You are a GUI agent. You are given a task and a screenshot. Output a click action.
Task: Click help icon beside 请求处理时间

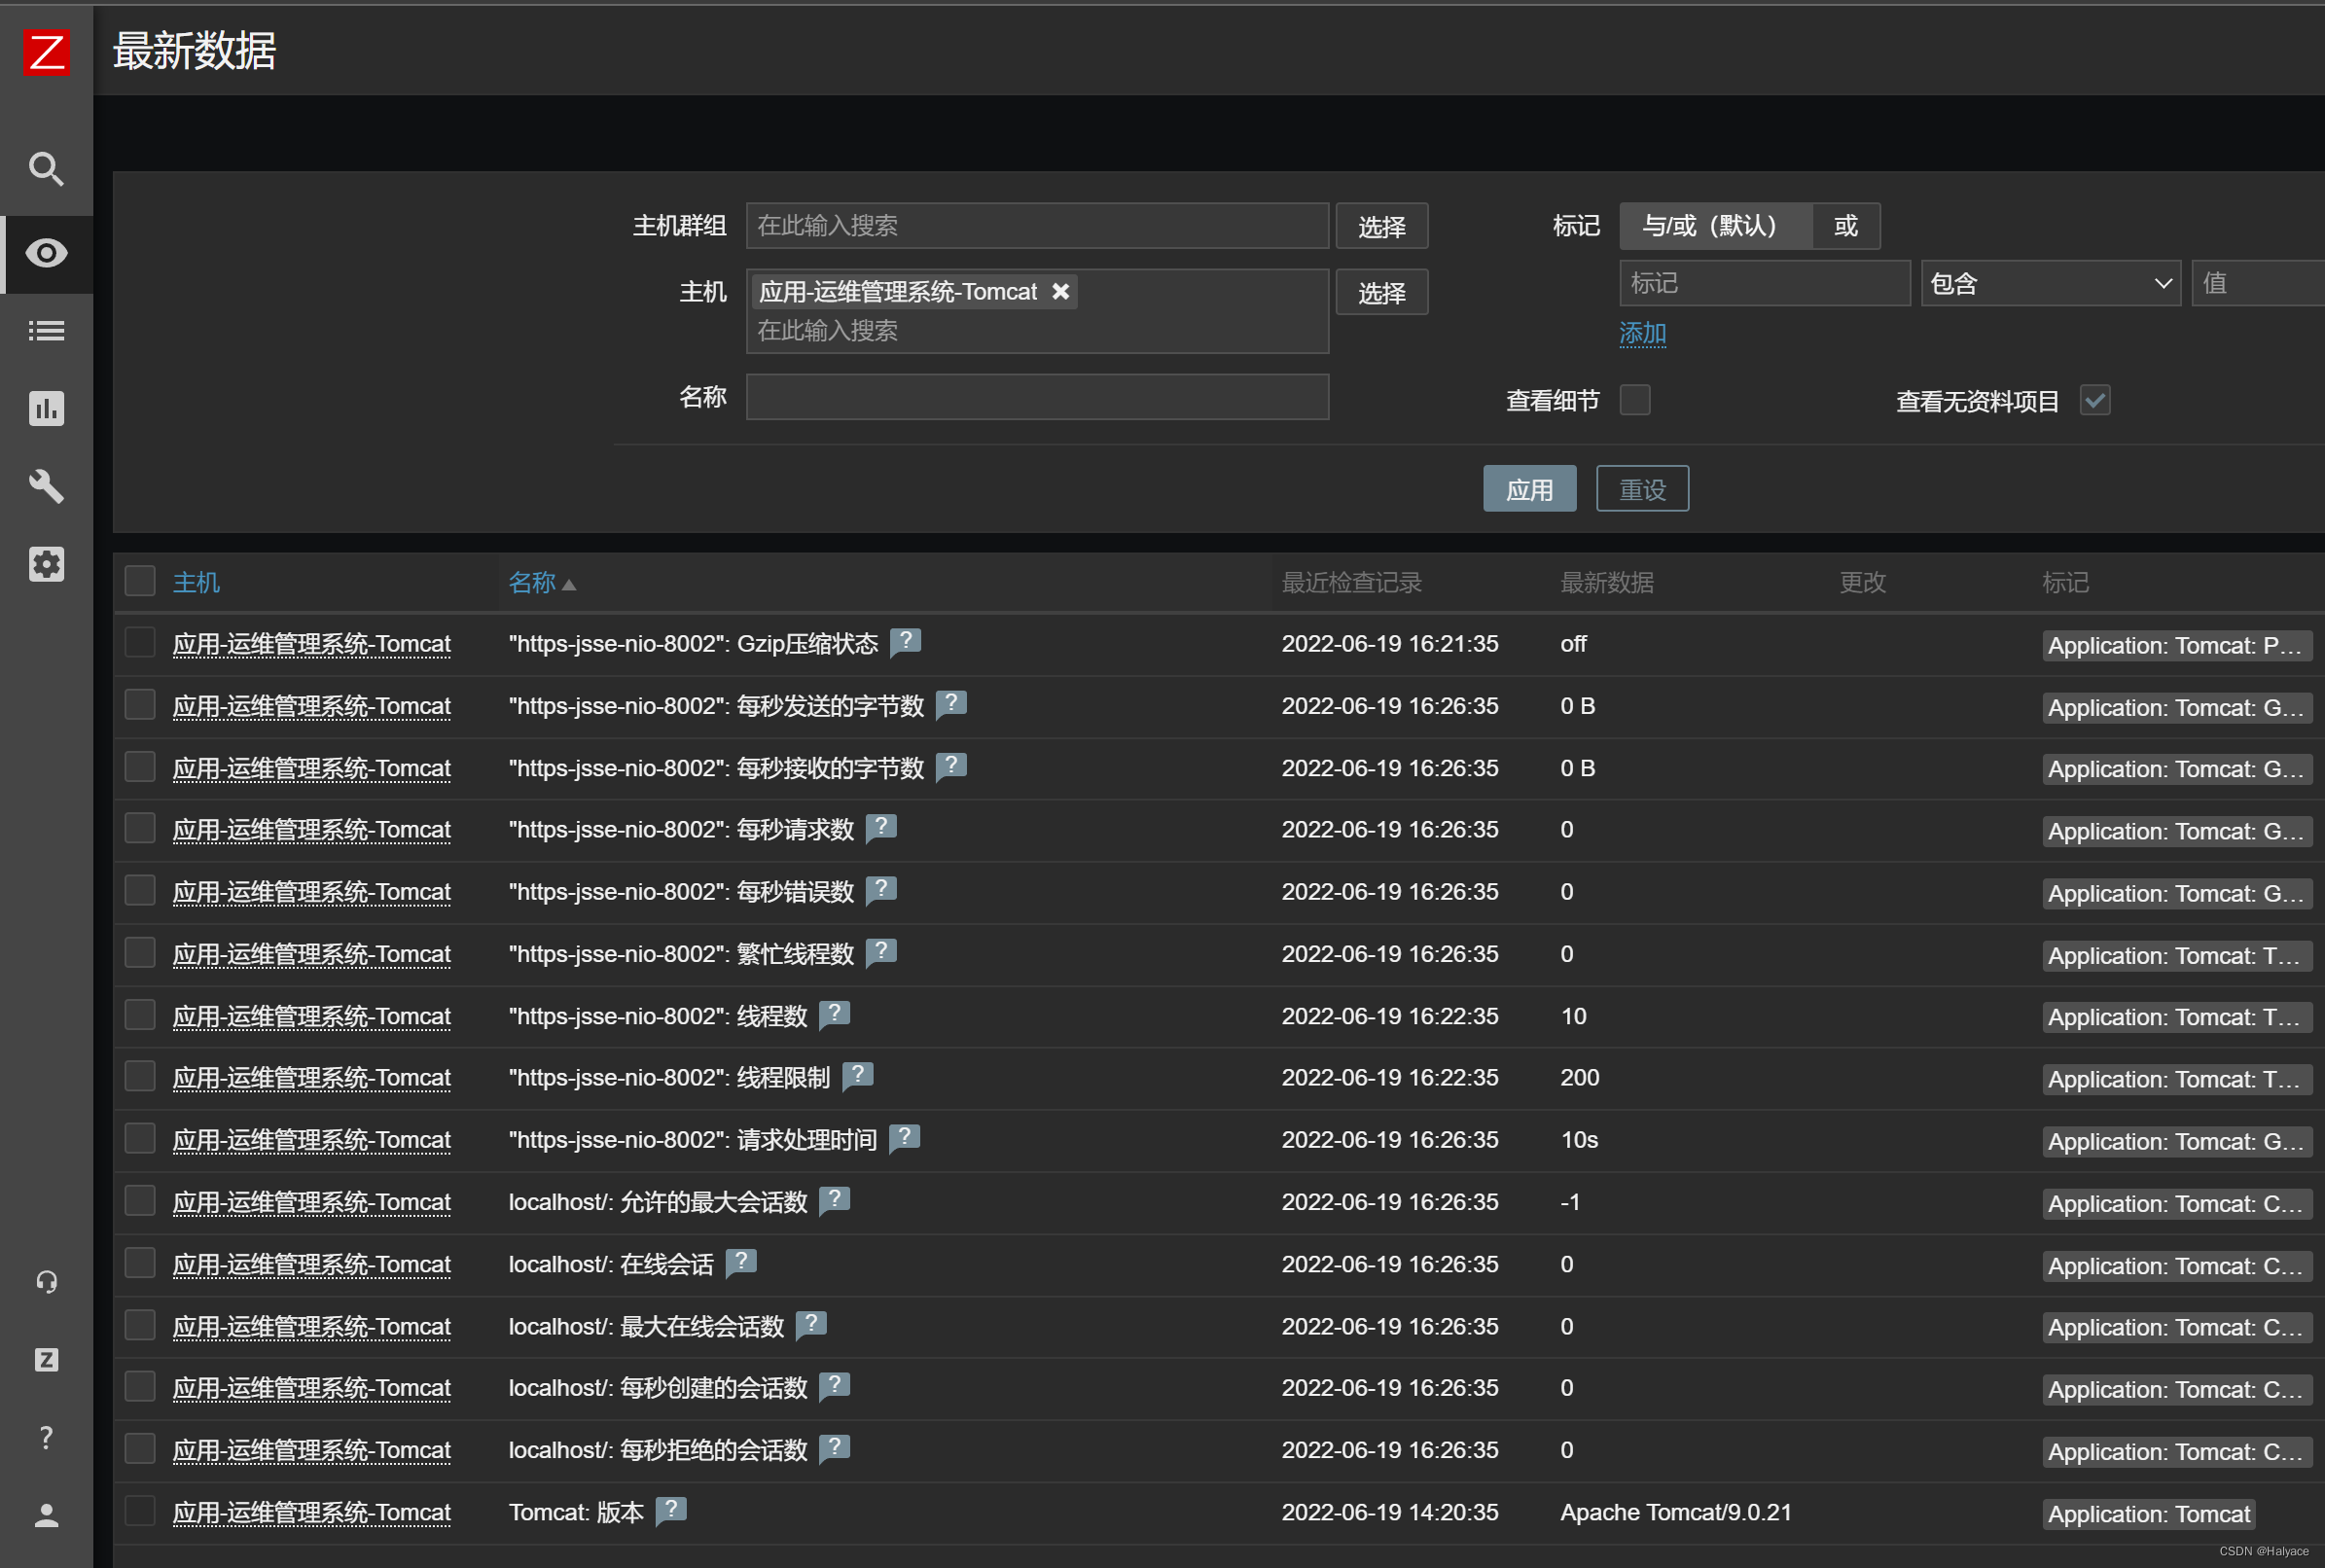(904, 1138)
